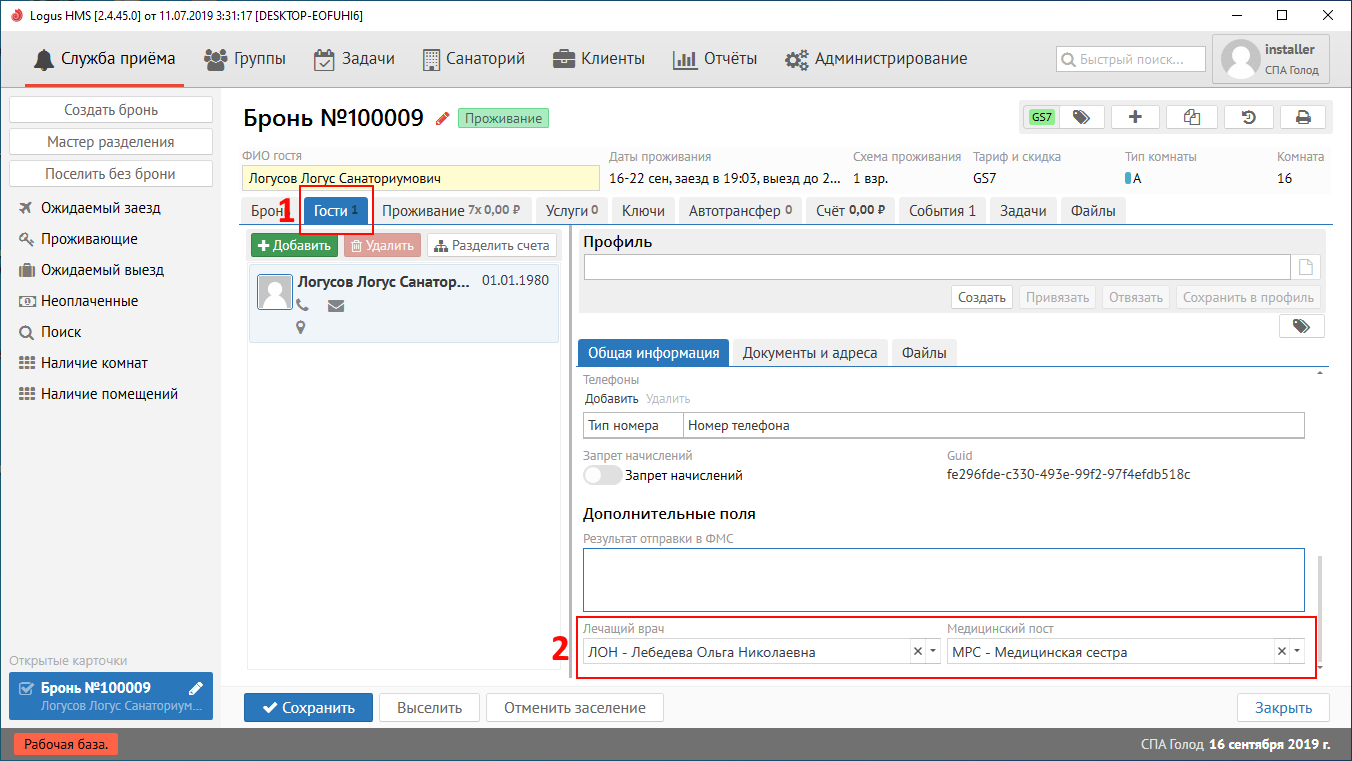1352x761 pixels.
Task: Click the Сохранить button
Action: (x=308, y=708)
